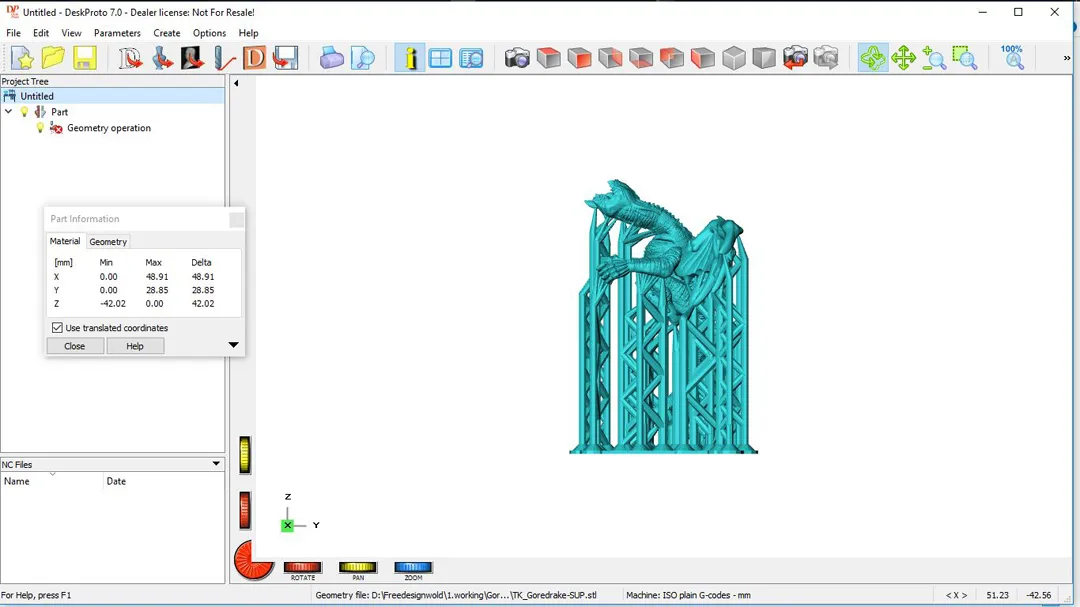Image resolution: width=1080 pixels, height=607 pixels.
Task: Click the previous view camera with red arrow
Action: [x=796, y=58]
